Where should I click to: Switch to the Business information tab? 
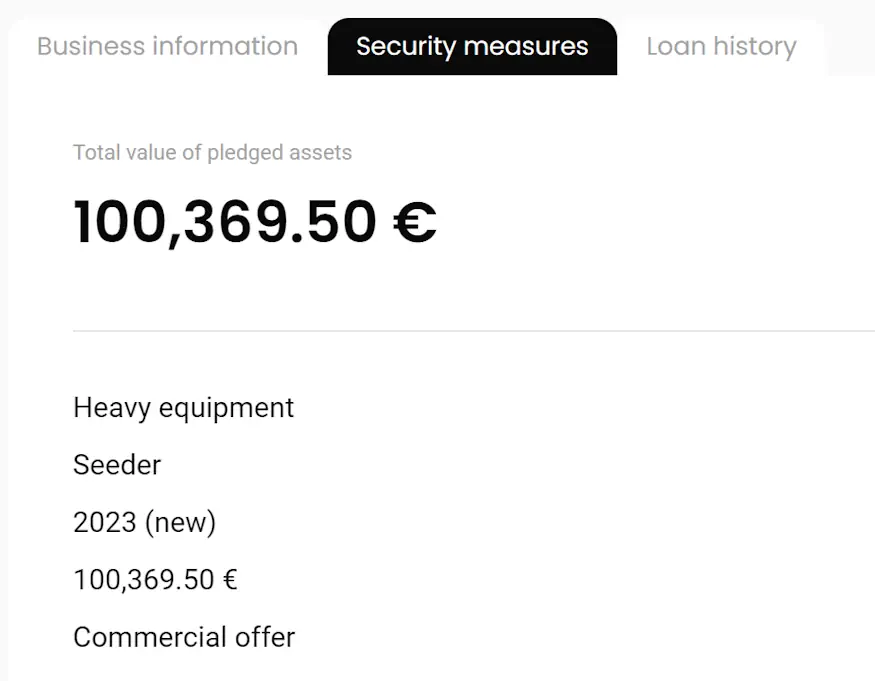pyautogui.click(x=167, y=47)
